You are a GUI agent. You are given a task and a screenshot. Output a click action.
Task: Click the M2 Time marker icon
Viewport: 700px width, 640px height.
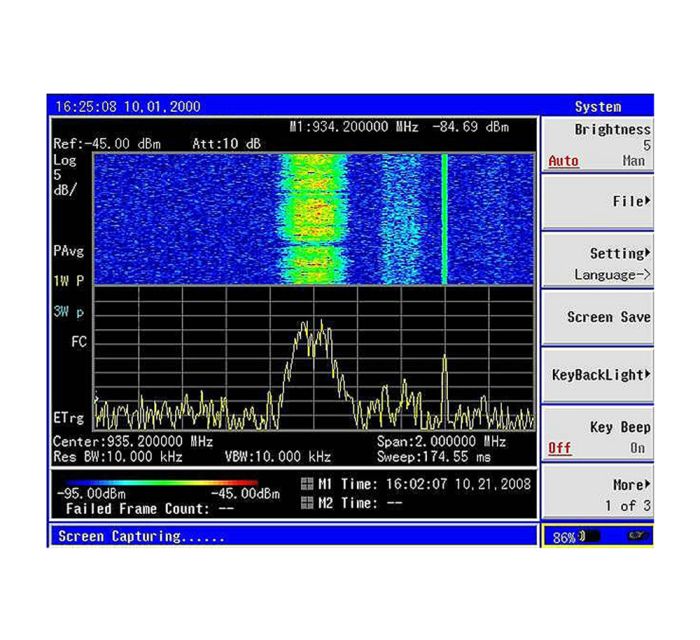click(307, 503)
